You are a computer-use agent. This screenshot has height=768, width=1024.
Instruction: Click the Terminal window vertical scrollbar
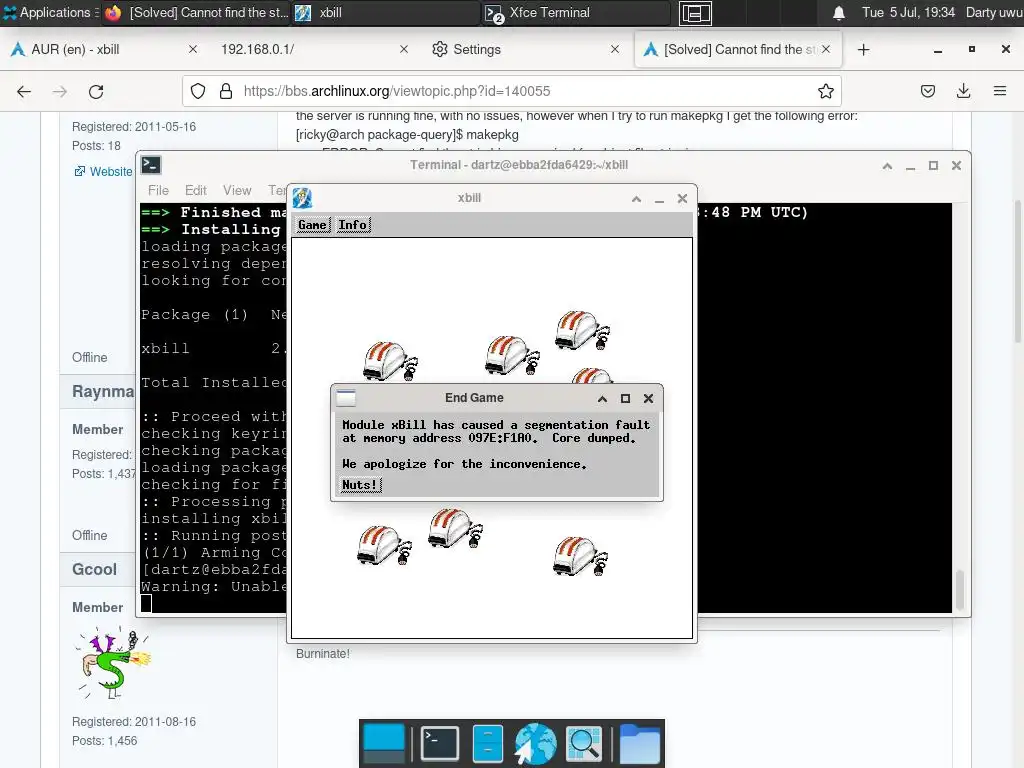960,591
